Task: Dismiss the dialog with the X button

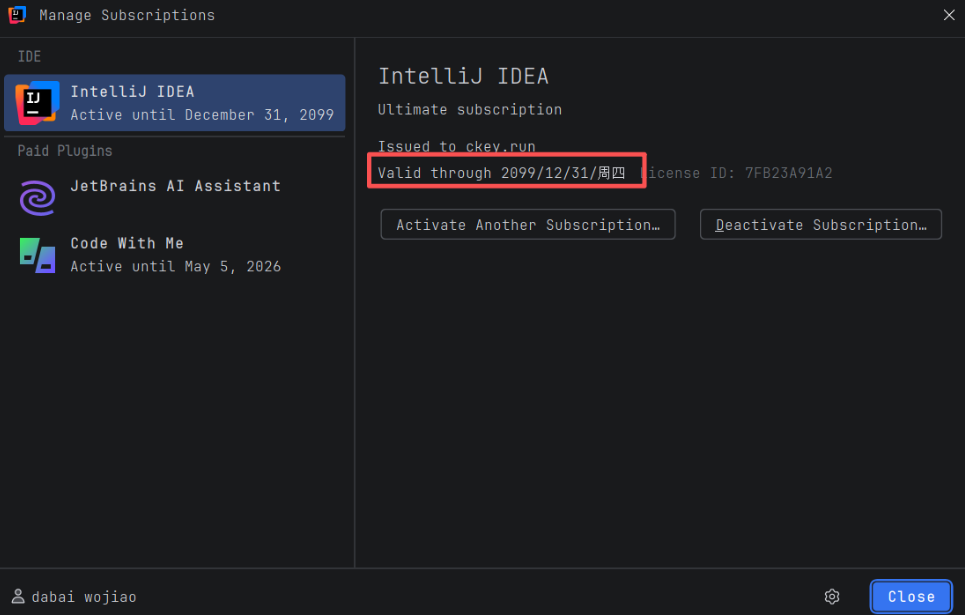Action: click(949, 15)
